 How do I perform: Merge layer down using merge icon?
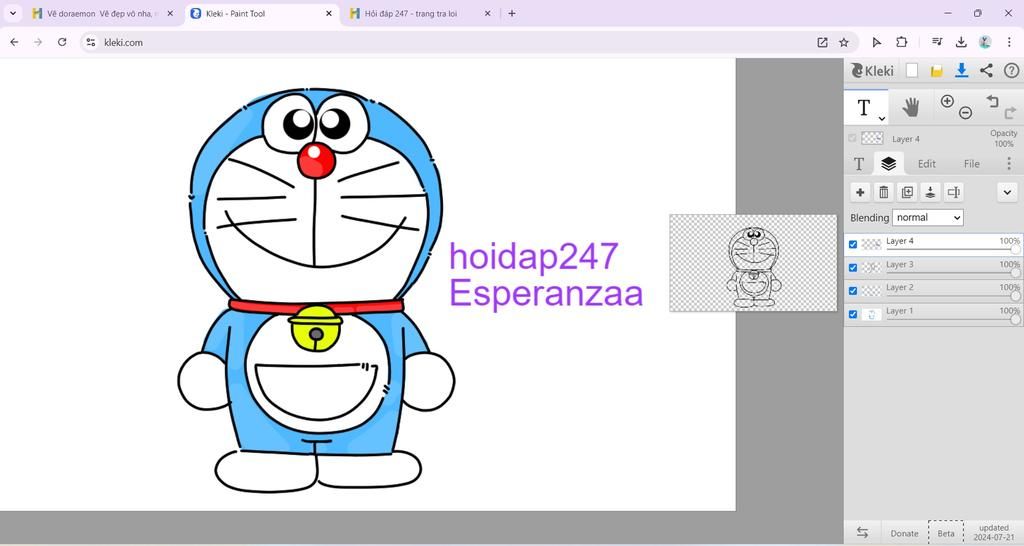click(x=930, y=192)
